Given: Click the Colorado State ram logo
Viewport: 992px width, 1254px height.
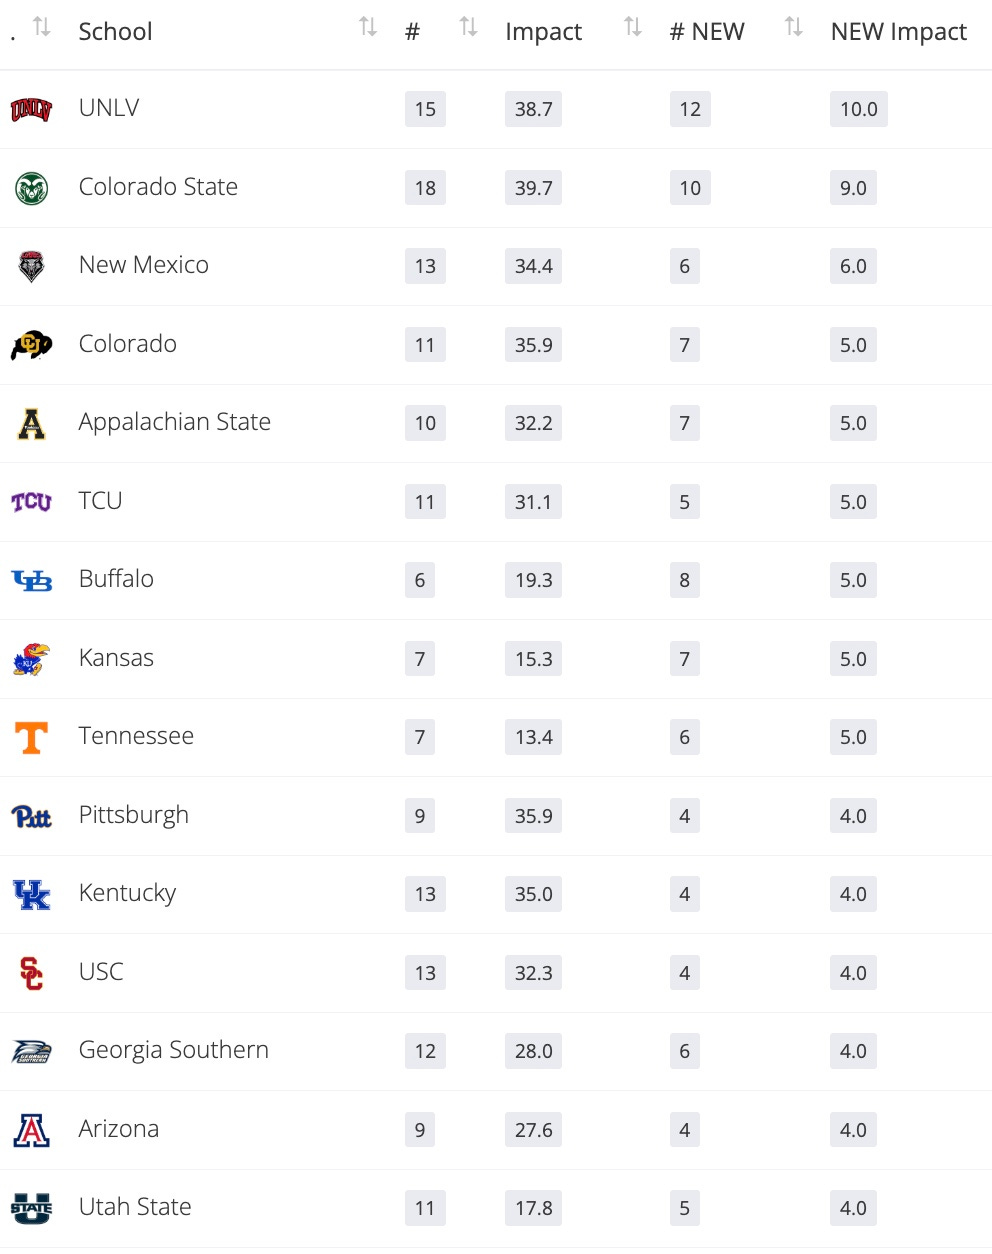Looking at the screenshot, I should click(31, 188).
